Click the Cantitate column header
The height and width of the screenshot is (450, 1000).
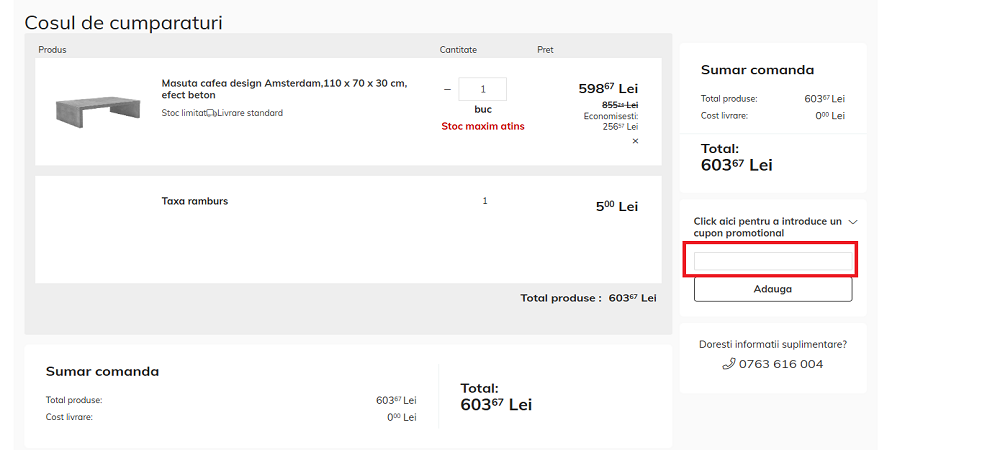(458, 50)
